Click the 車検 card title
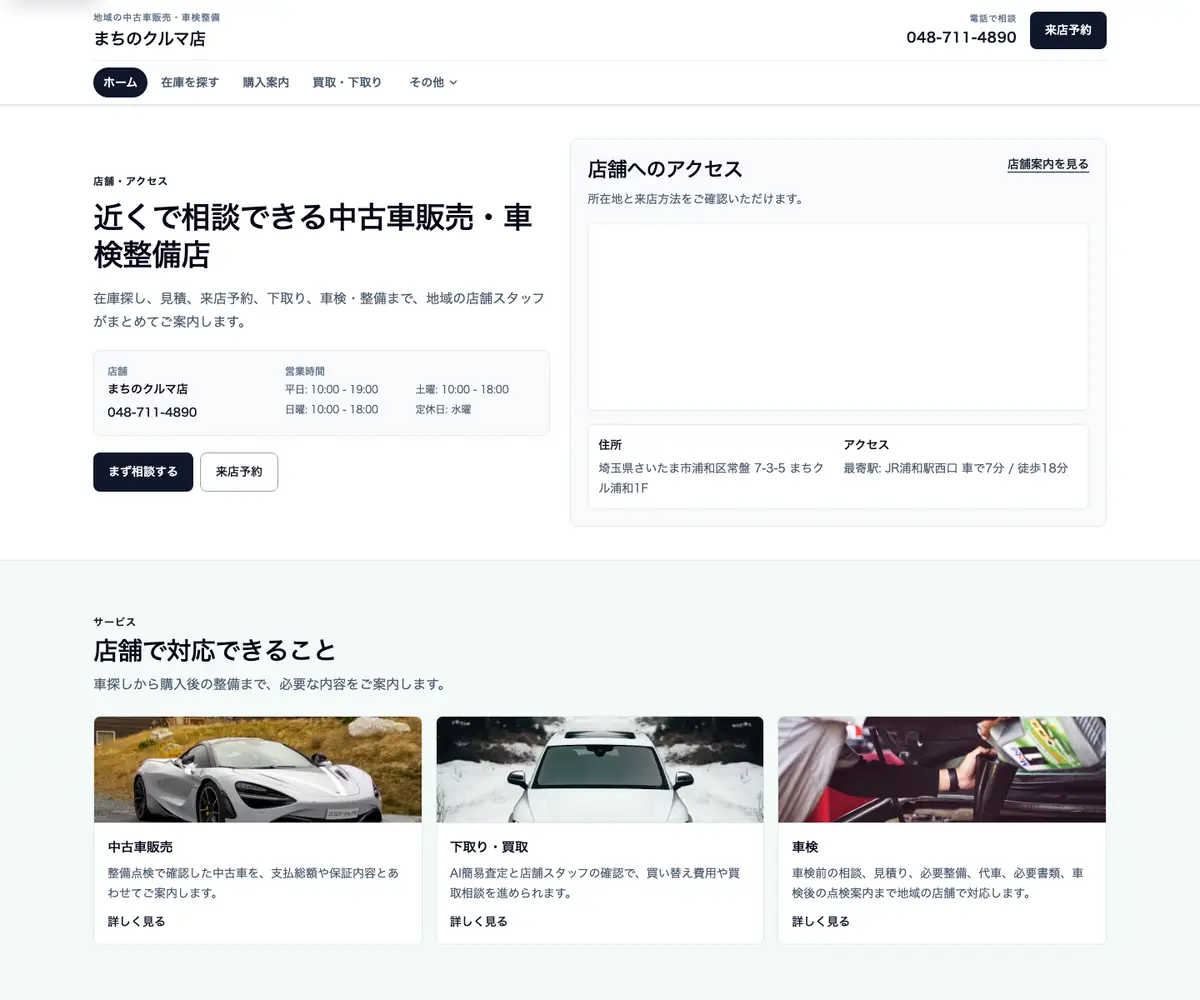The image size is (1200, 1000). coord(805,846)
